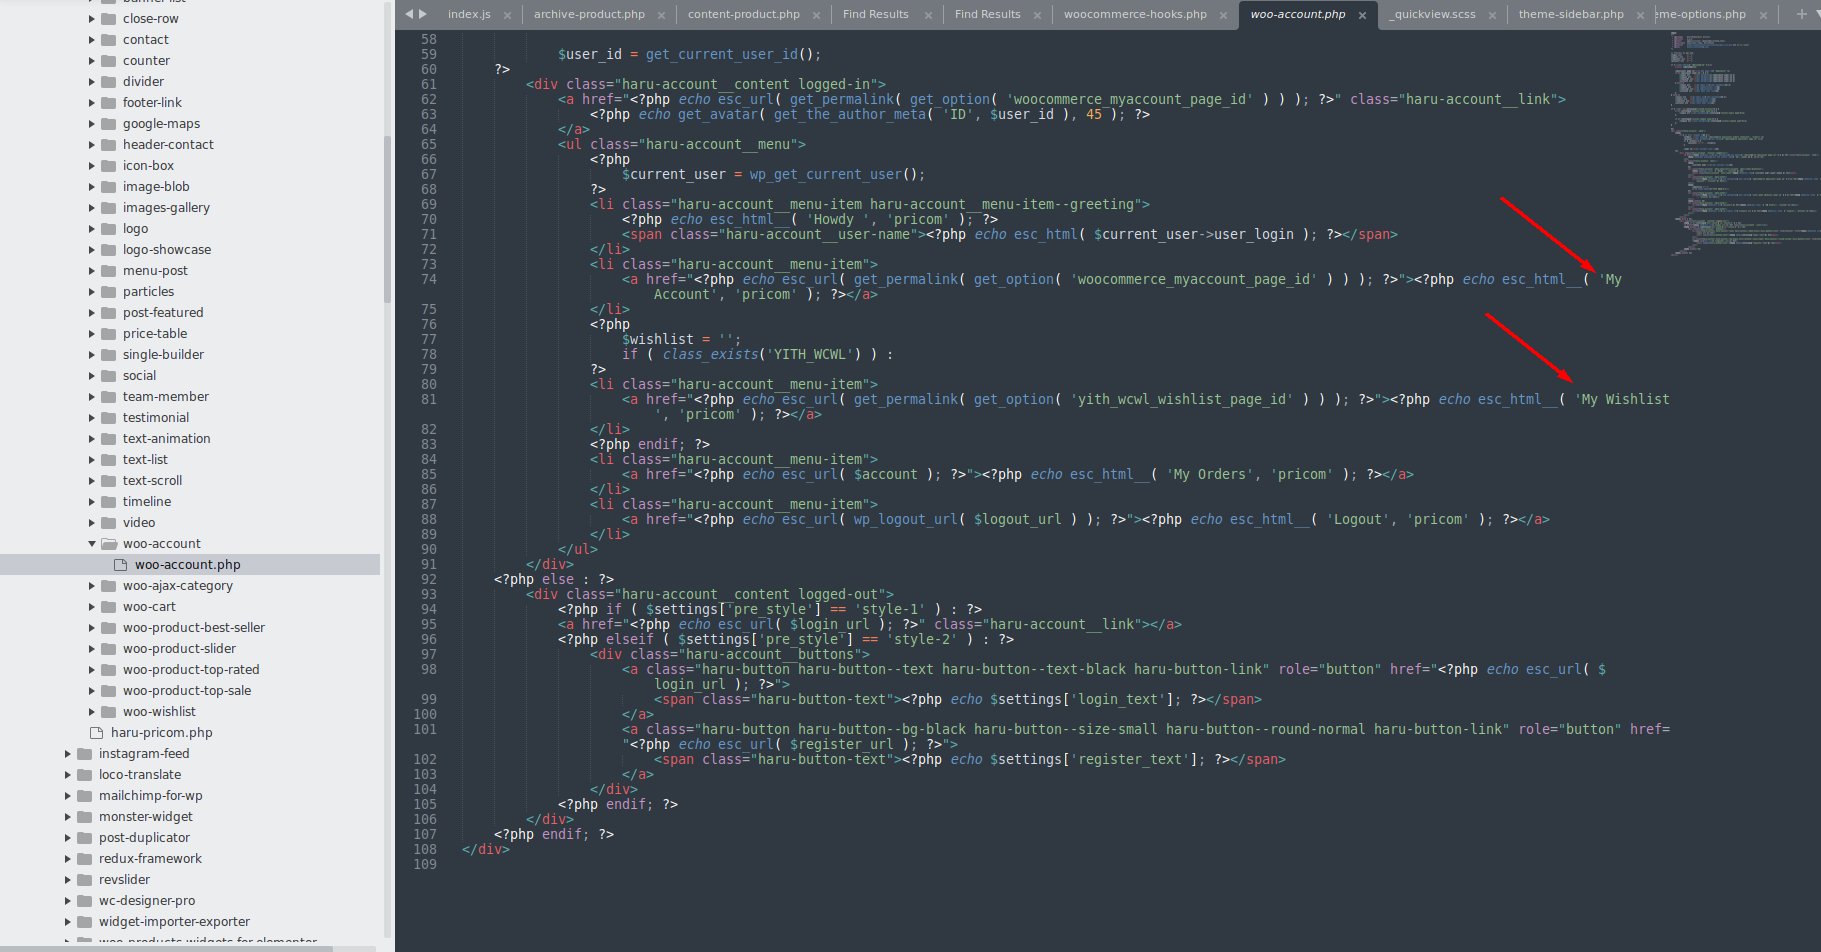Close the theme-sidebar.php tab

[1640, 15]
